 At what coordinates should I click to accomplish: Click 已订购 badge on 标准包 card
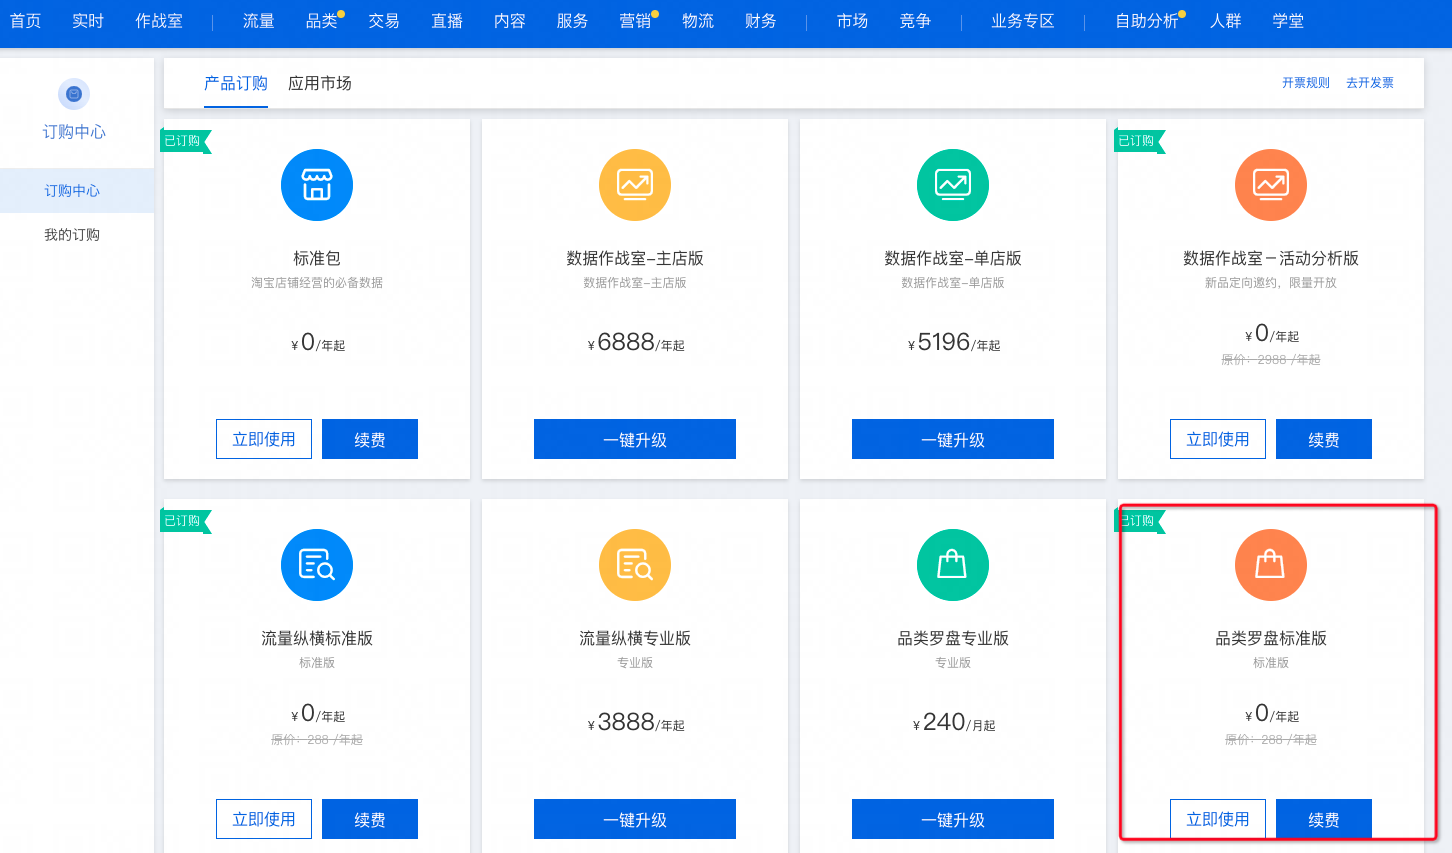click(185, 141)
